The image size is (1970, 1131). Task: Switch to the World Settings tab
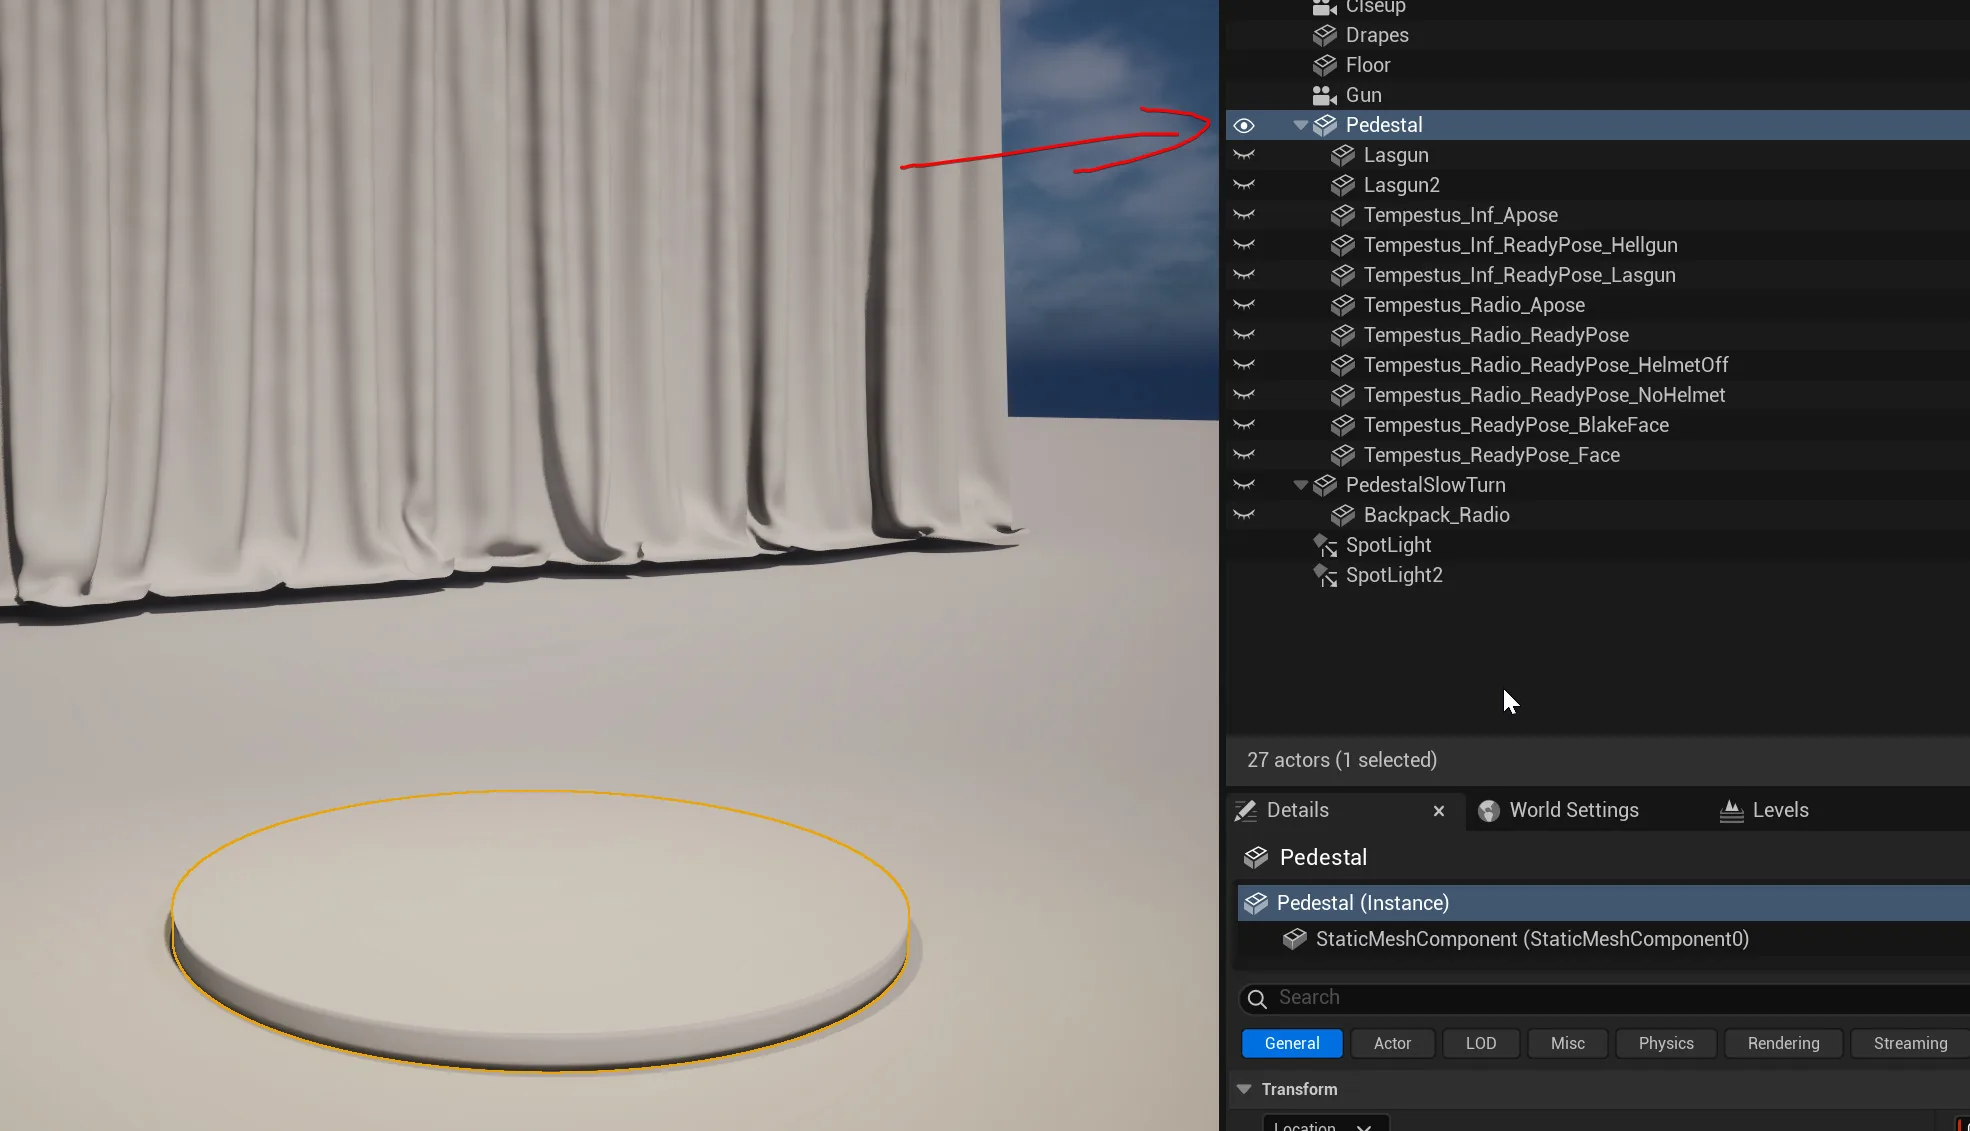(1574, 810)
